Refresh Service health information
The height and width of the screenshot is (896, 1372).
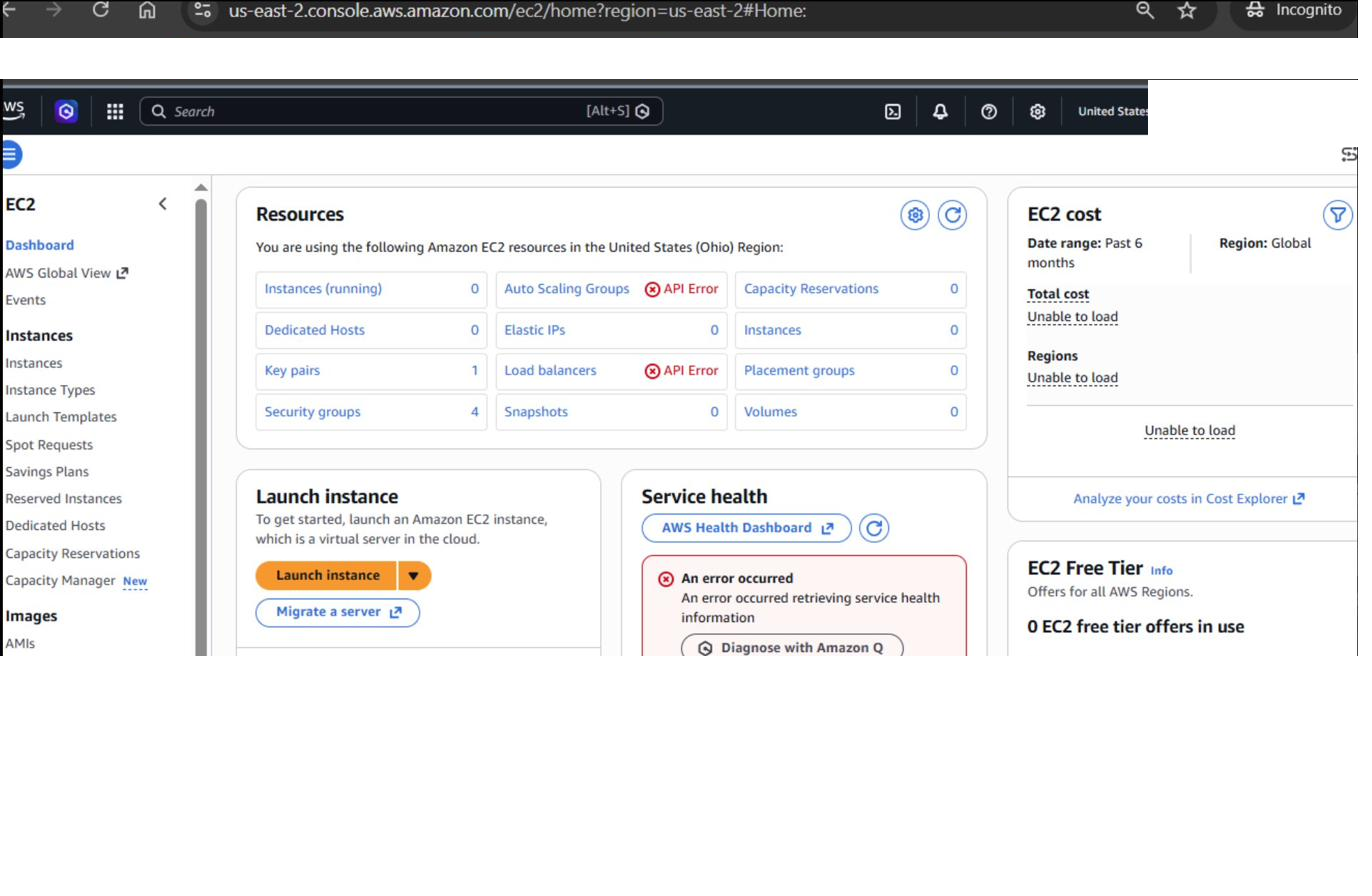click(x=874, y=528)
